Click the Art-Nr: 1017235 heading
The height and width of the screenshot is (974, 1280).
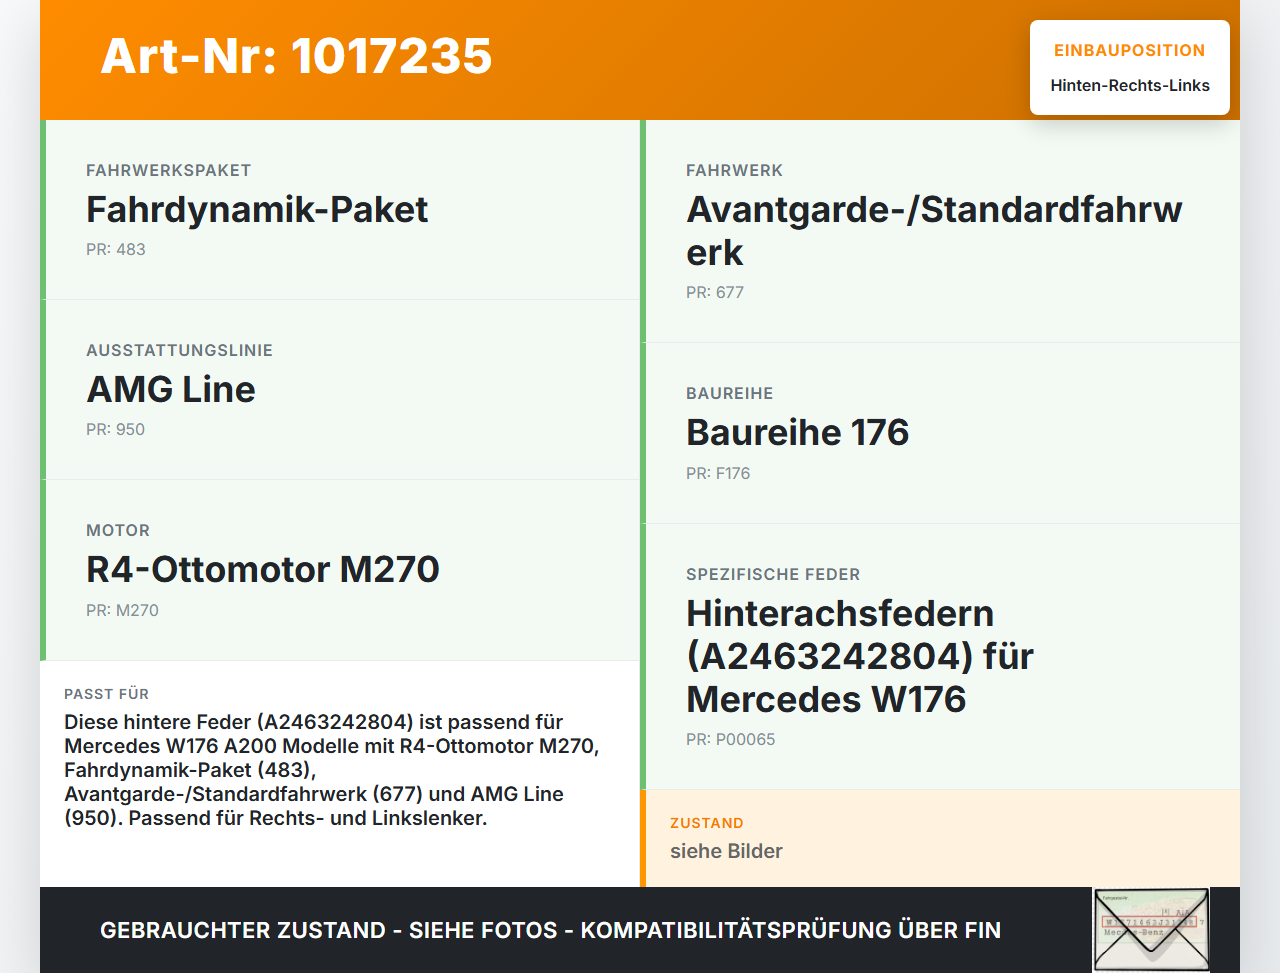[296, 56]
